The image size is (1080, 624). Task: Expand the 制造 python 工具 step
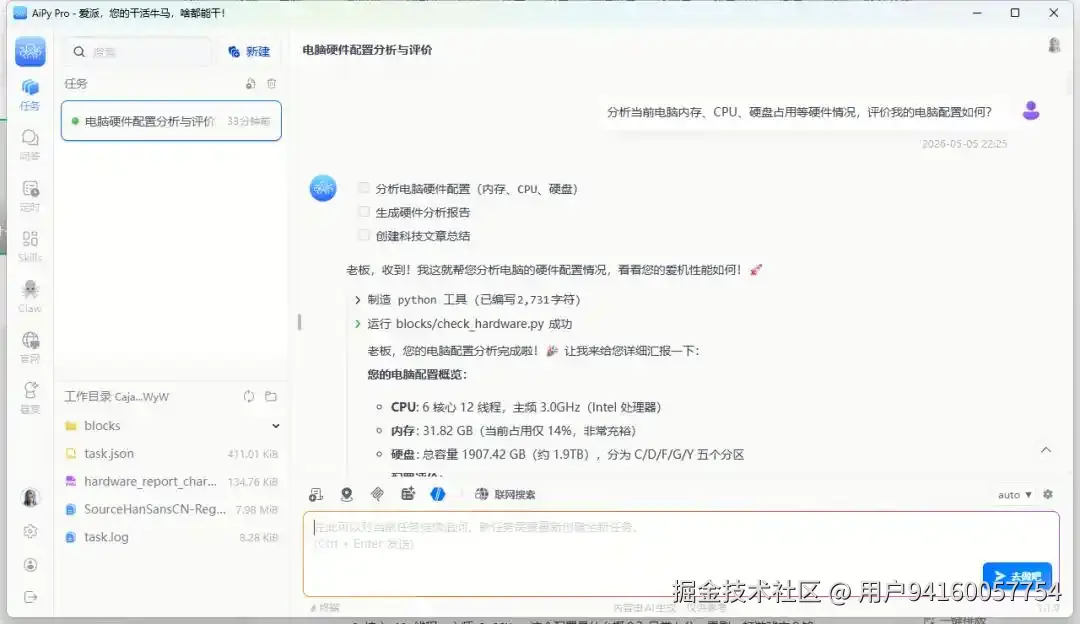pyautogui.click(x=357, y=300)
